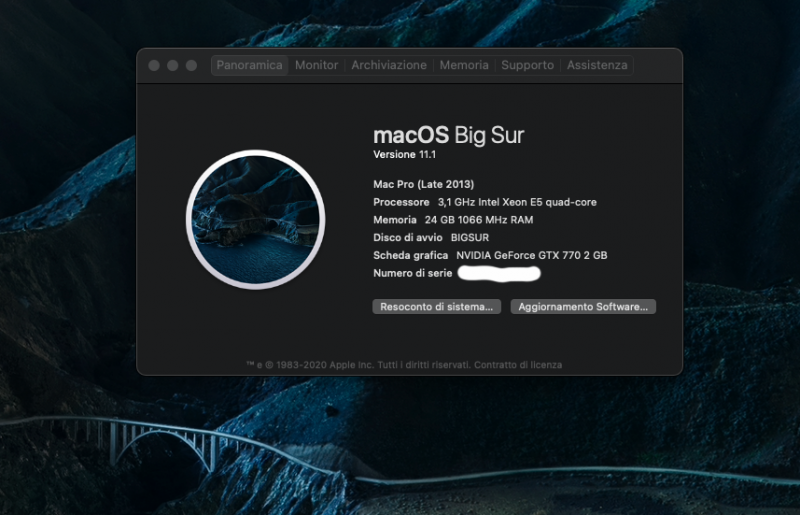Open the Supporto tab

coord(527,65)
